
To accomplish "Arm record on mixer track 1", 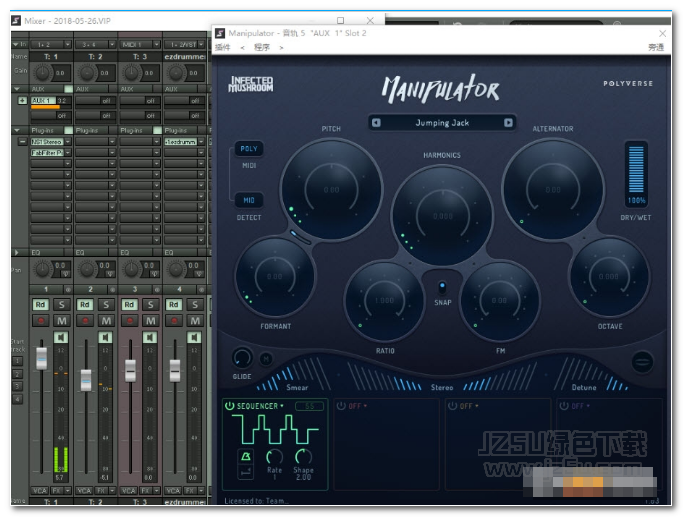I will pyautogui.click(x=41, y=321).
